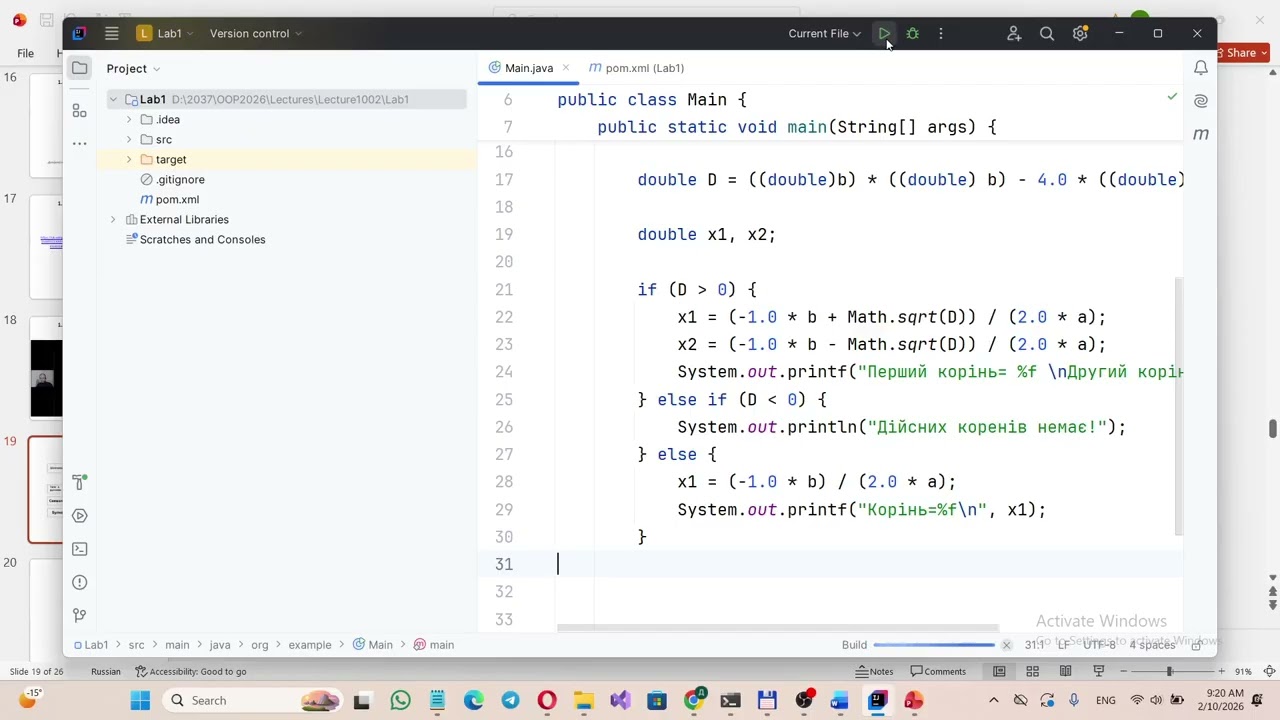Start debugging with the bug icon
The image size is (1280, 720).
[912, 33]
